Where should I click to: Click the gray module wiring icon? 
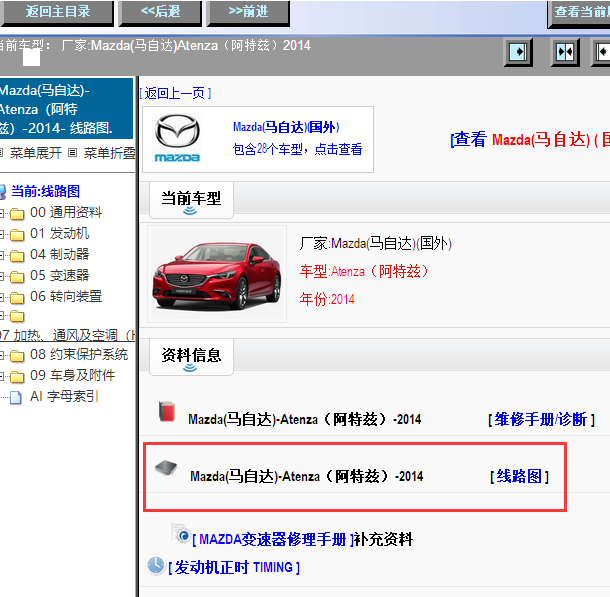coord(166,467)
